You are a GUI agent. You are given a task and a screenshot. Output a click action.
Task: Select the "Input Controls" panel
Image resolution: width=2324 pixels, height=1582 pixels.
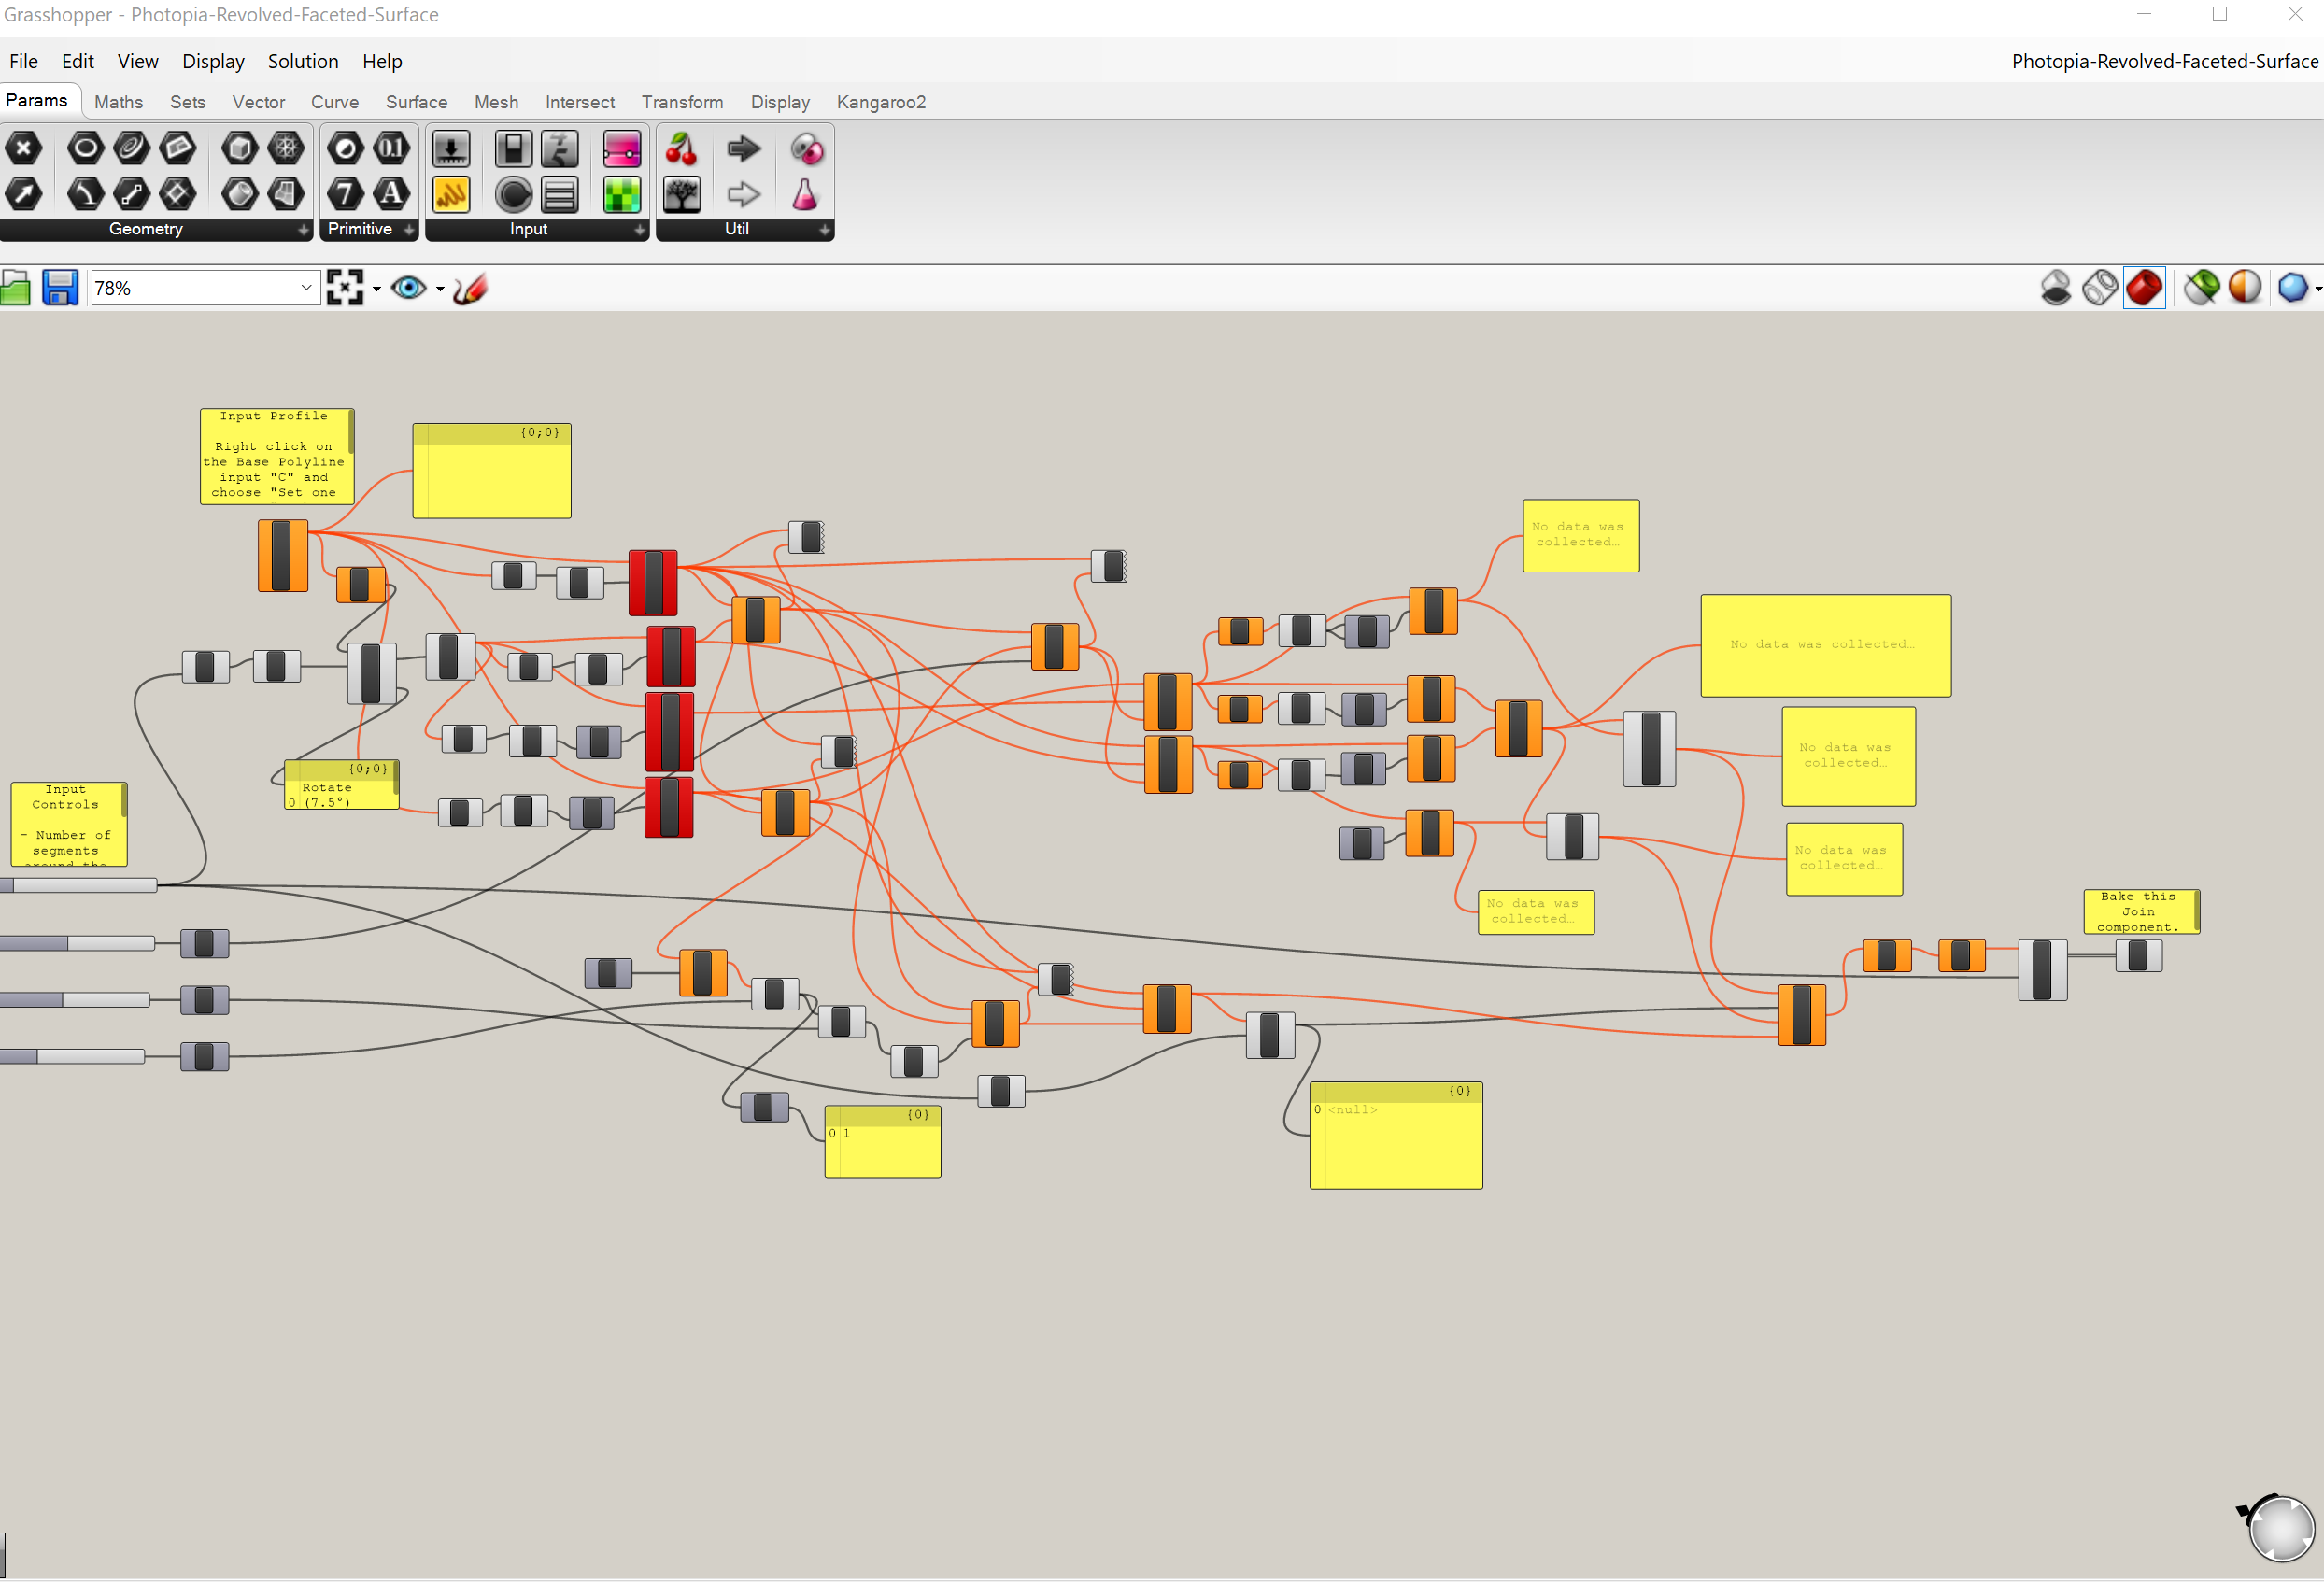(68, 824)
